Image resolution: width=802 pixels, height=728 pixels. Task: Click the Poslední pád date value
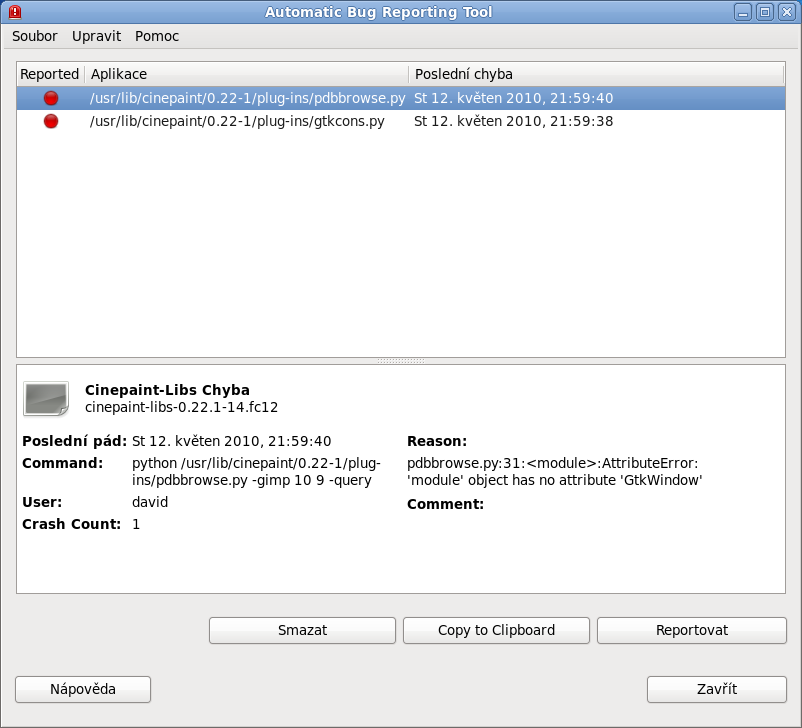231,441
